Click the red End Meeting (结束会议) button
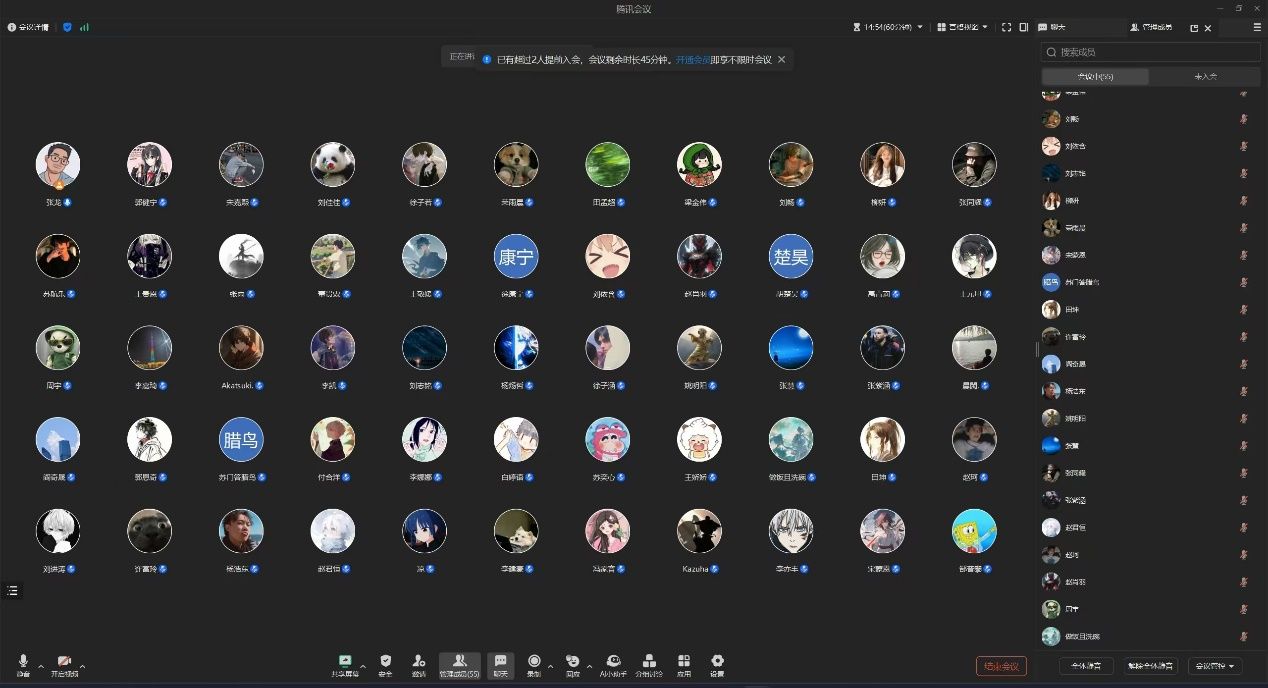The image size is (1268, 688). click(1001, 666)
